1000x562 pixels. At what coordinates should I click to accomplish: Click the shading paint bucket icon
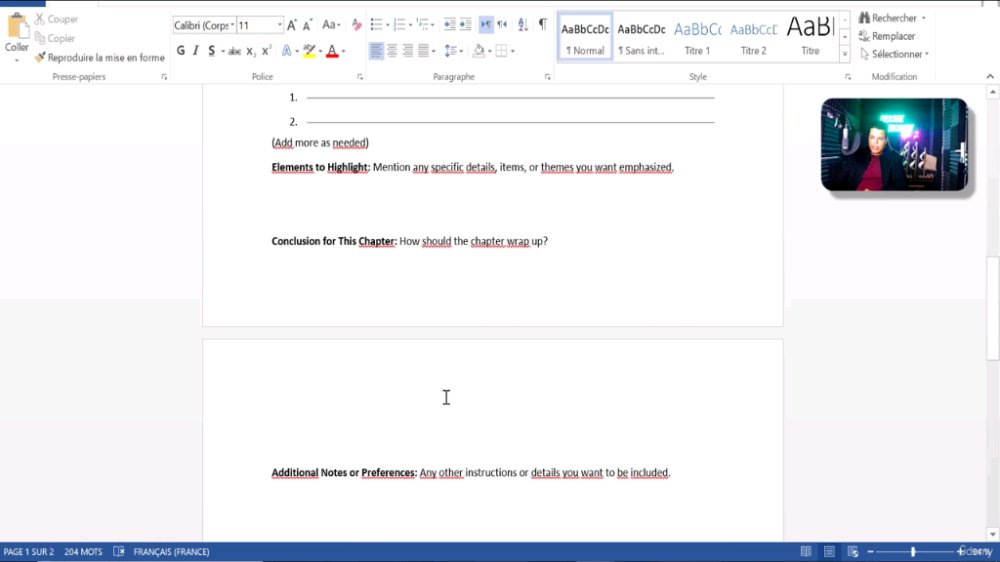click(x=478, y=51)
